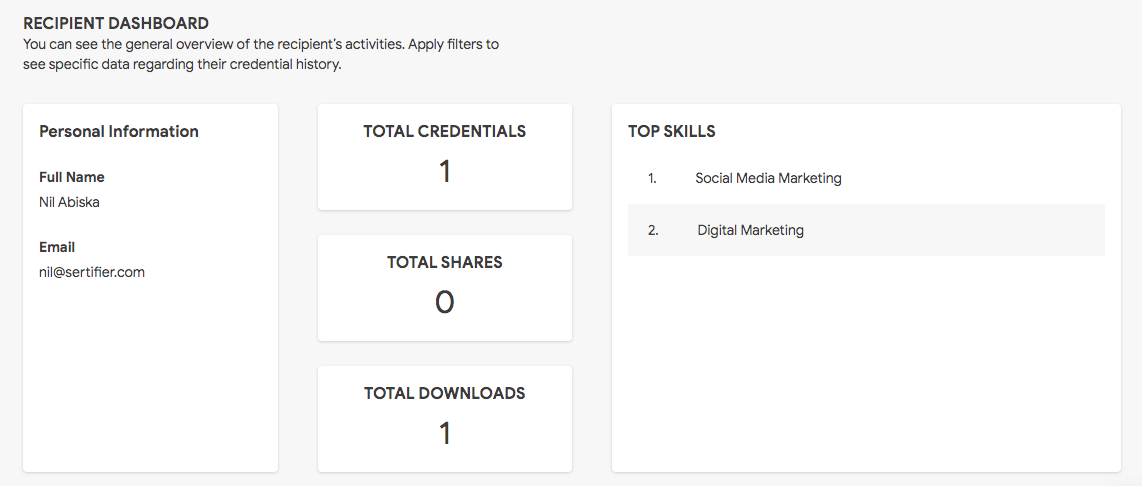This screenshot has width=1142, height=486.
Task: Click the Recipient Dashboard heading
Action: (116, 23)
